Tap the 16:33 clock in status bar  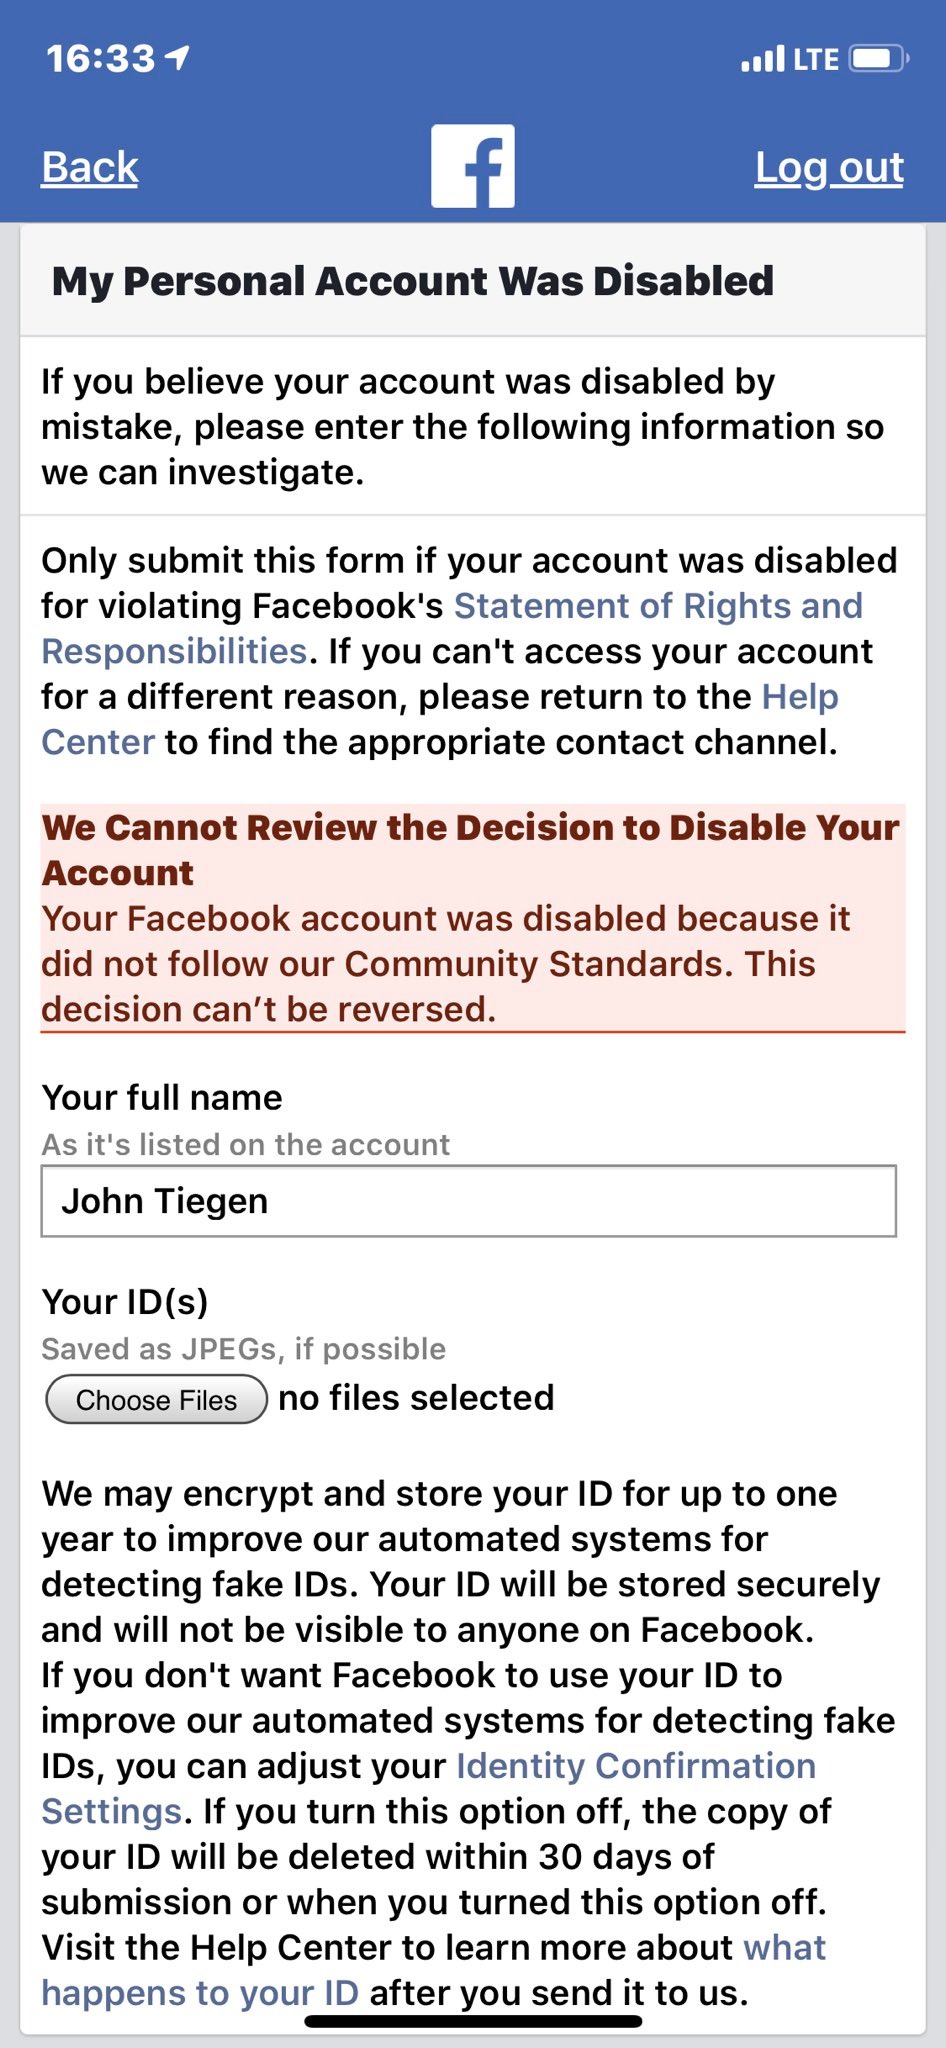coord(100,58)
